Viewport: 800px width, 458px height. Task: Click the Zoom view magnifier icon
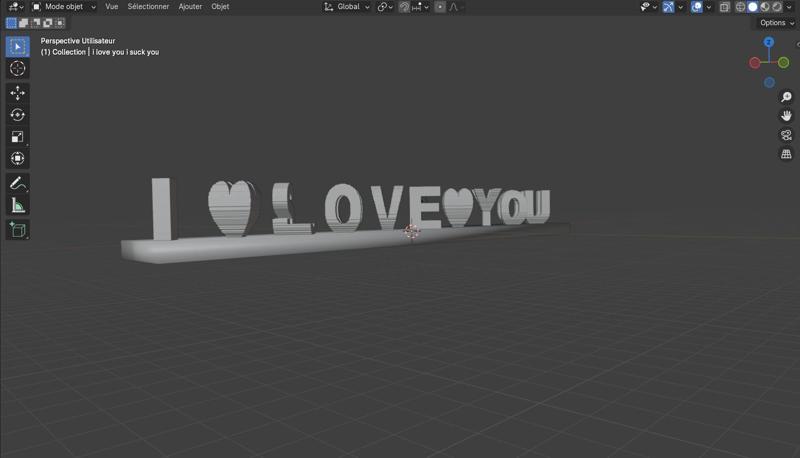point(786,97)
